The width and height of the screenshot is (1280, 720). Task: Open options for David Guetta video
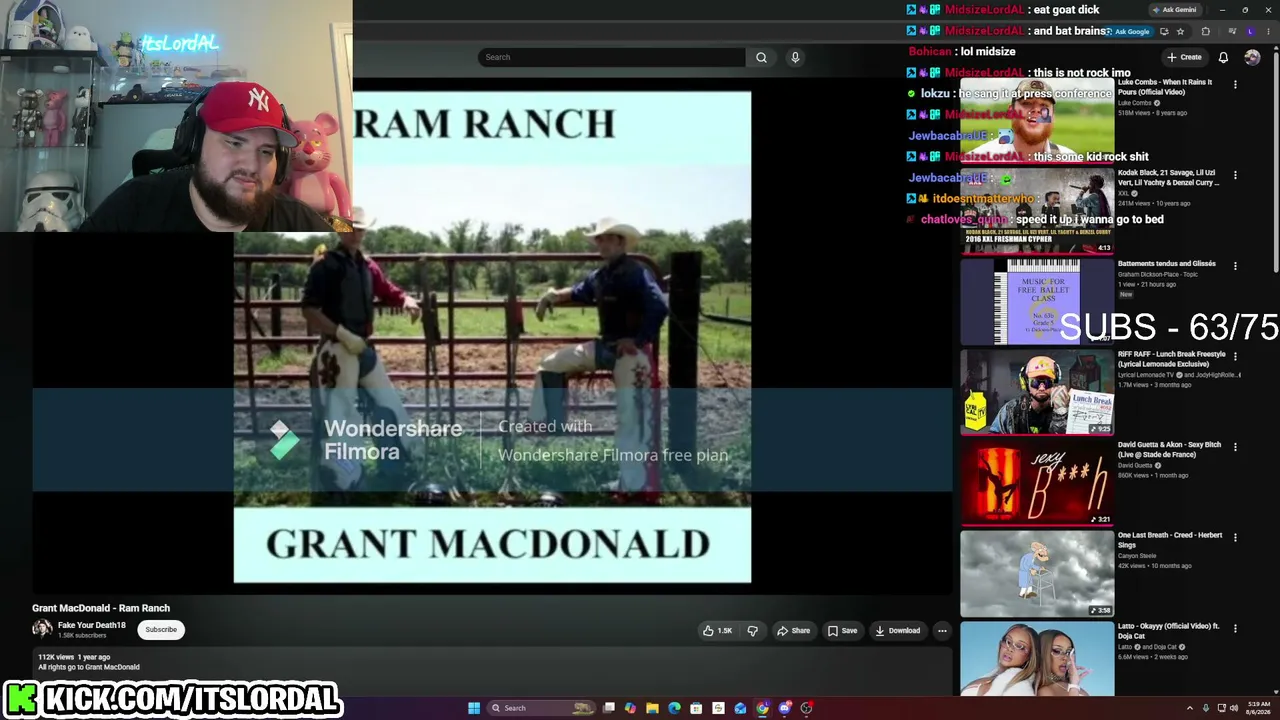pyautogui.click(x=1235, y=447)
